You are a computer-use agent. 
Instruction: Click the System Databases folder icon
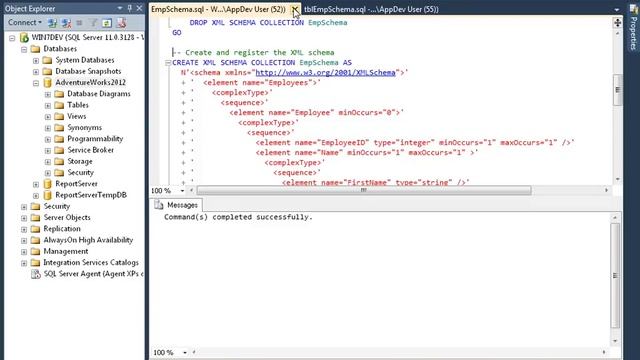[x=47, y=60]
